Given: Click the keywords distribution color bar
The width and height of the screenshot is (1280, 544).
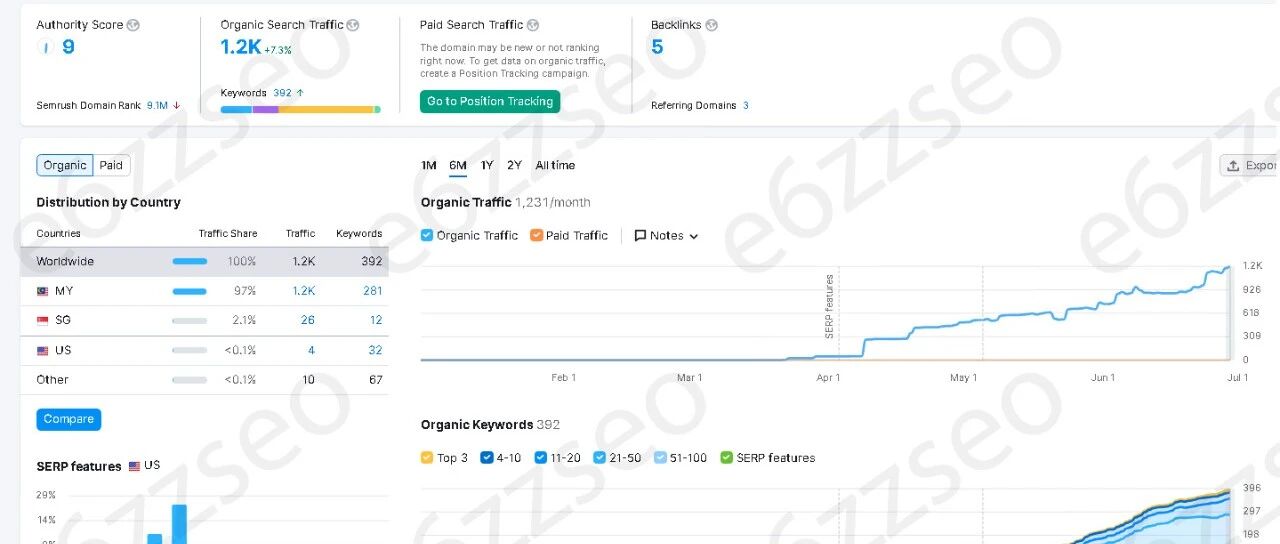Looking at the screenshot, I should [x=301, y=109].
